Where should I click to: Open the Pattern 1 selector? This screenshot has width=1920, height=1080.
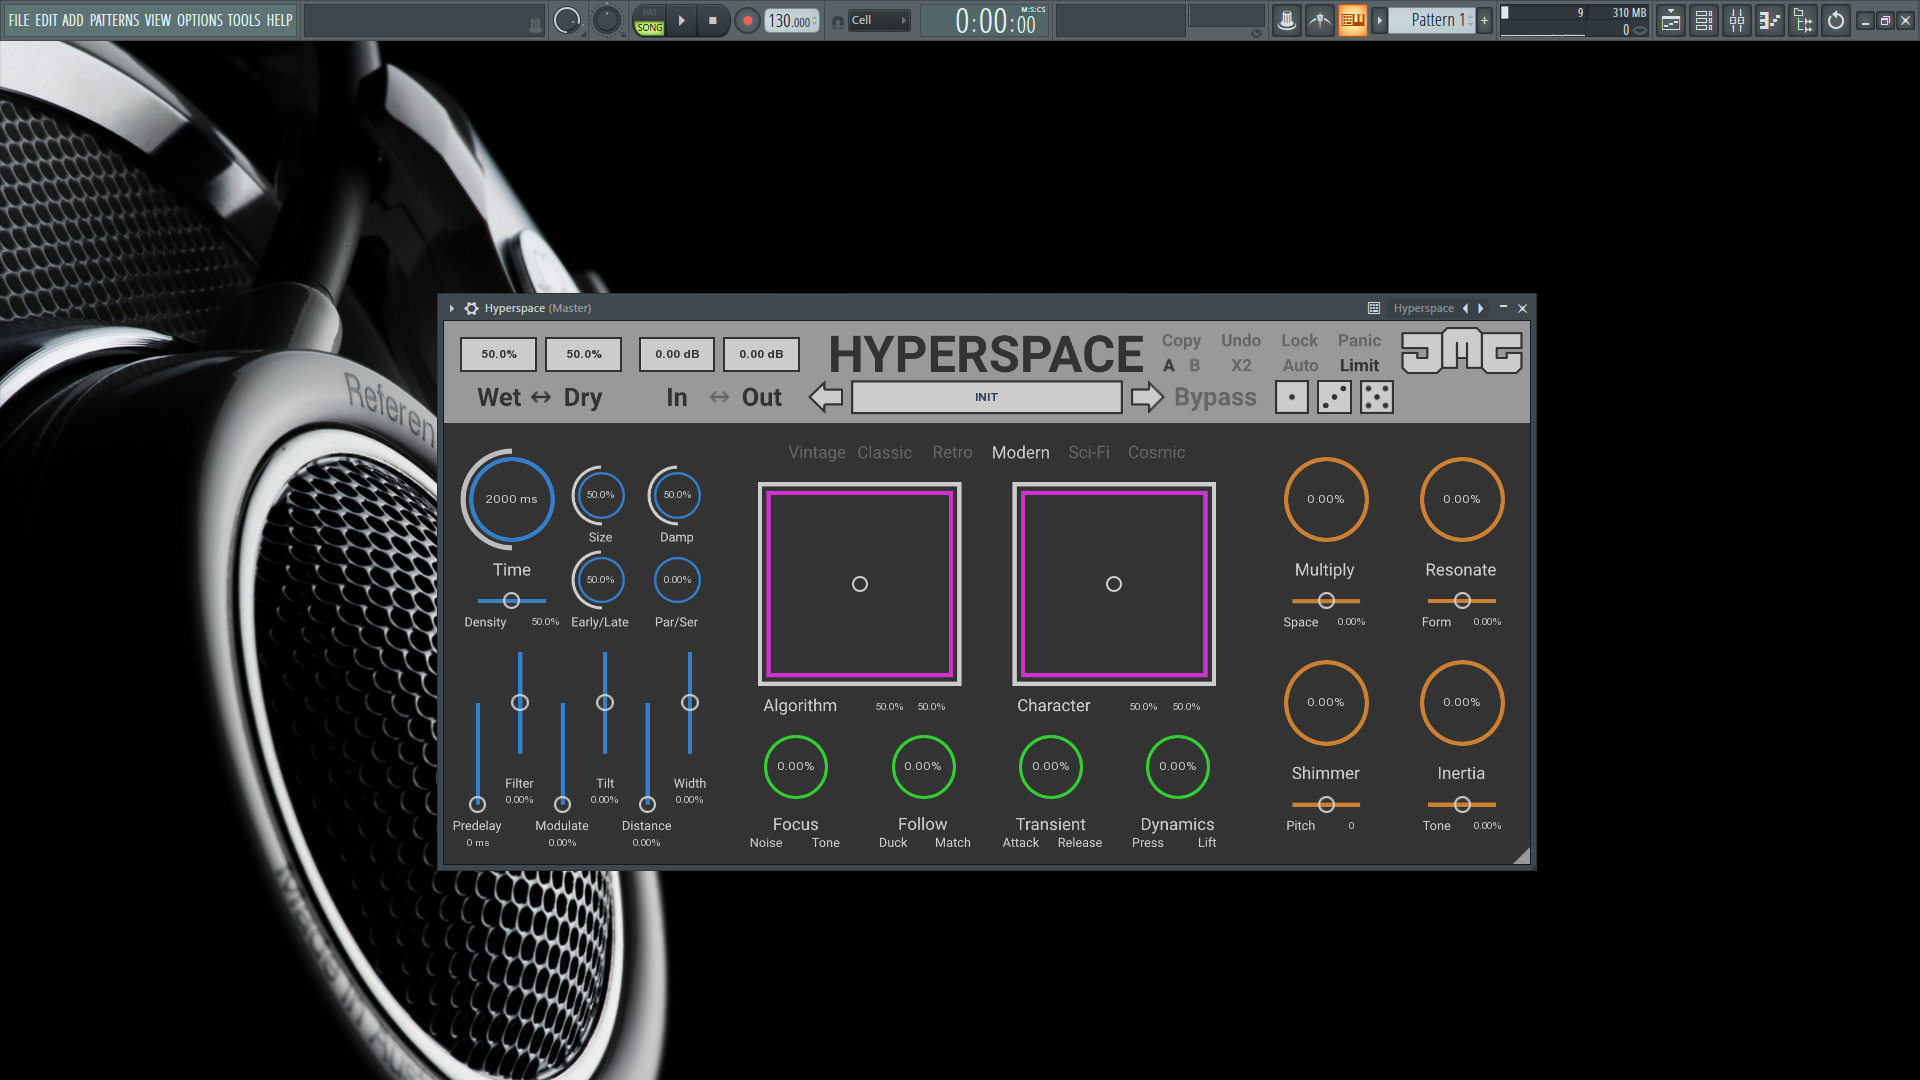tap(1432, 20)
